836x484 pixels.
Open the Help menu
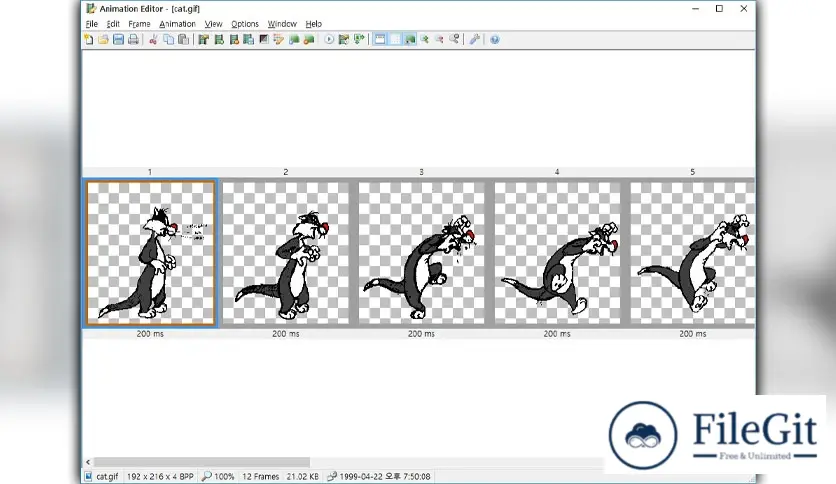point(314,24)
